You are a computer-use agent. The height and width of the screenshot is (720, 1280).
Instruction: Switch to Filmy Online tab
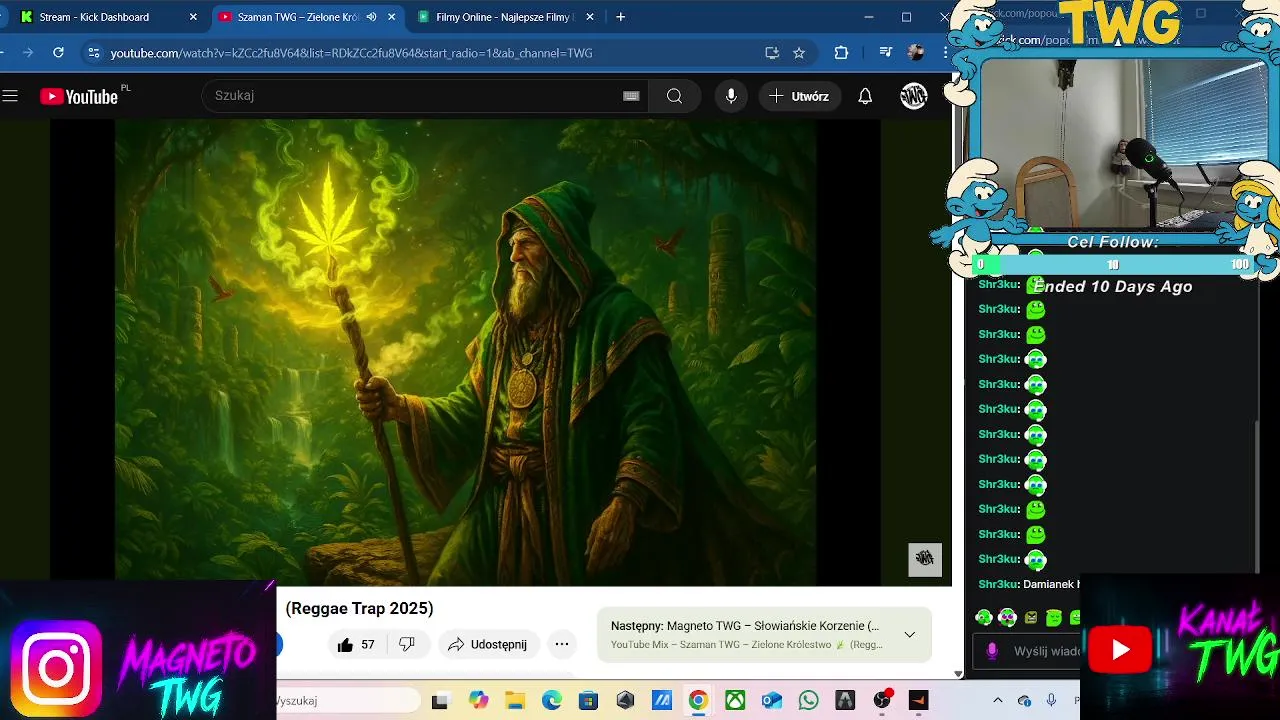505,17
